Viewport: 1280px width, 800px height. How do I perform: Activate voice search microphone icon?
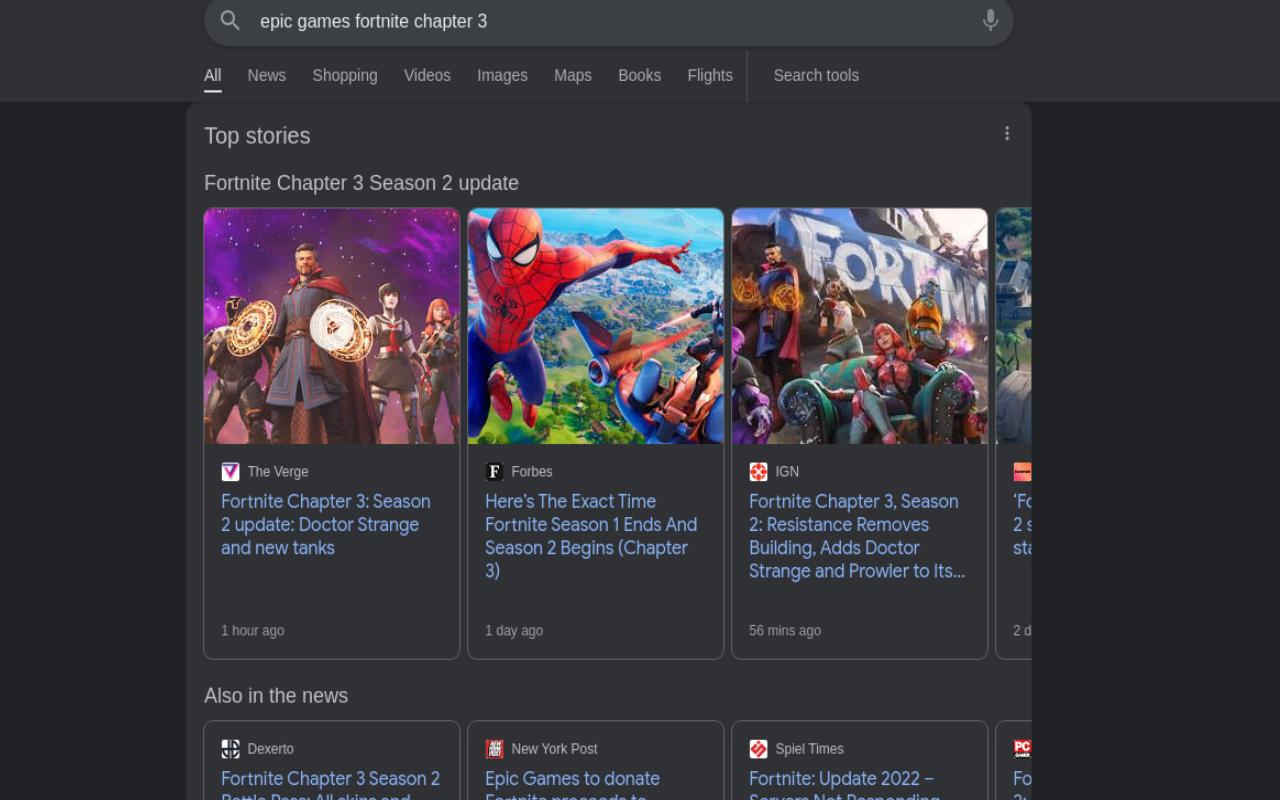990,20
